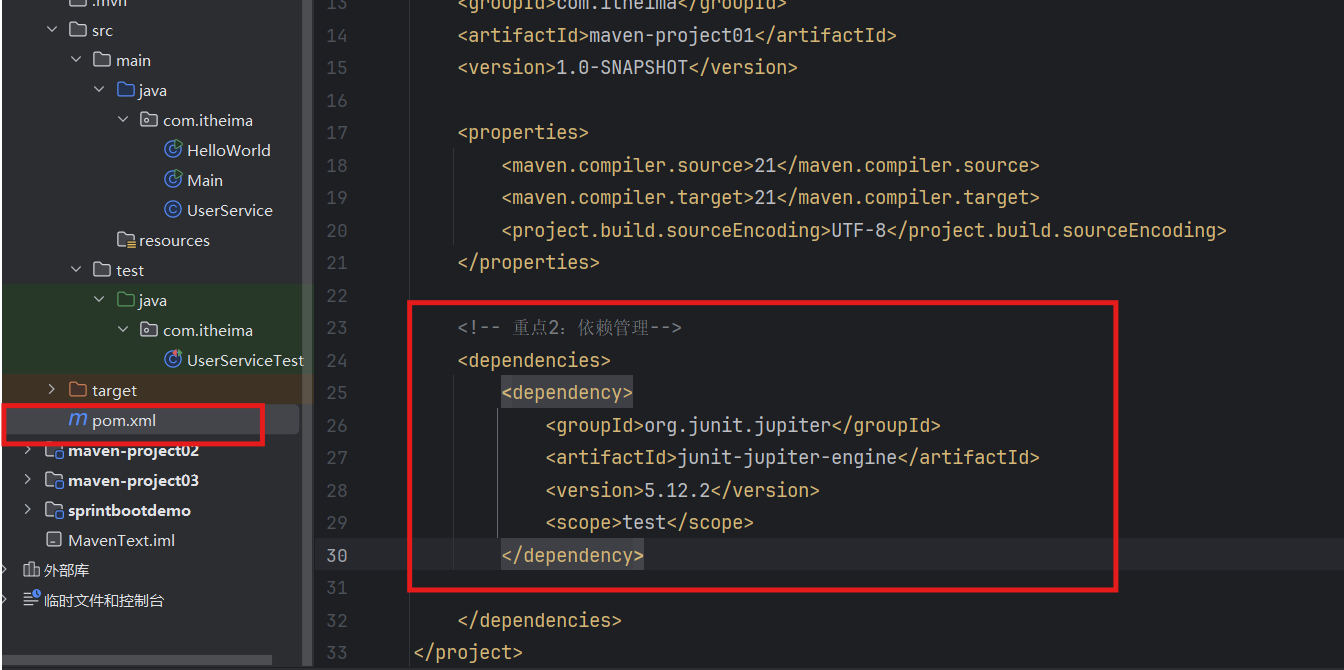This screenshot has width=1344, height=670.
Task: Click the 1.0-SNAPSHOT version value
Action: [x=621, y=67]
